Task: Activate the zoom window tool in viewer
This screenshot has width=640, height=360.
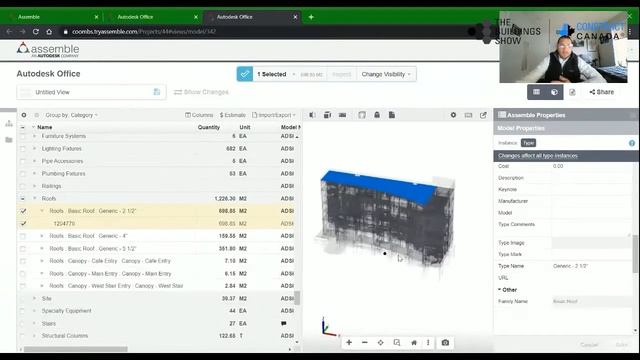Action: click(397, 342)
